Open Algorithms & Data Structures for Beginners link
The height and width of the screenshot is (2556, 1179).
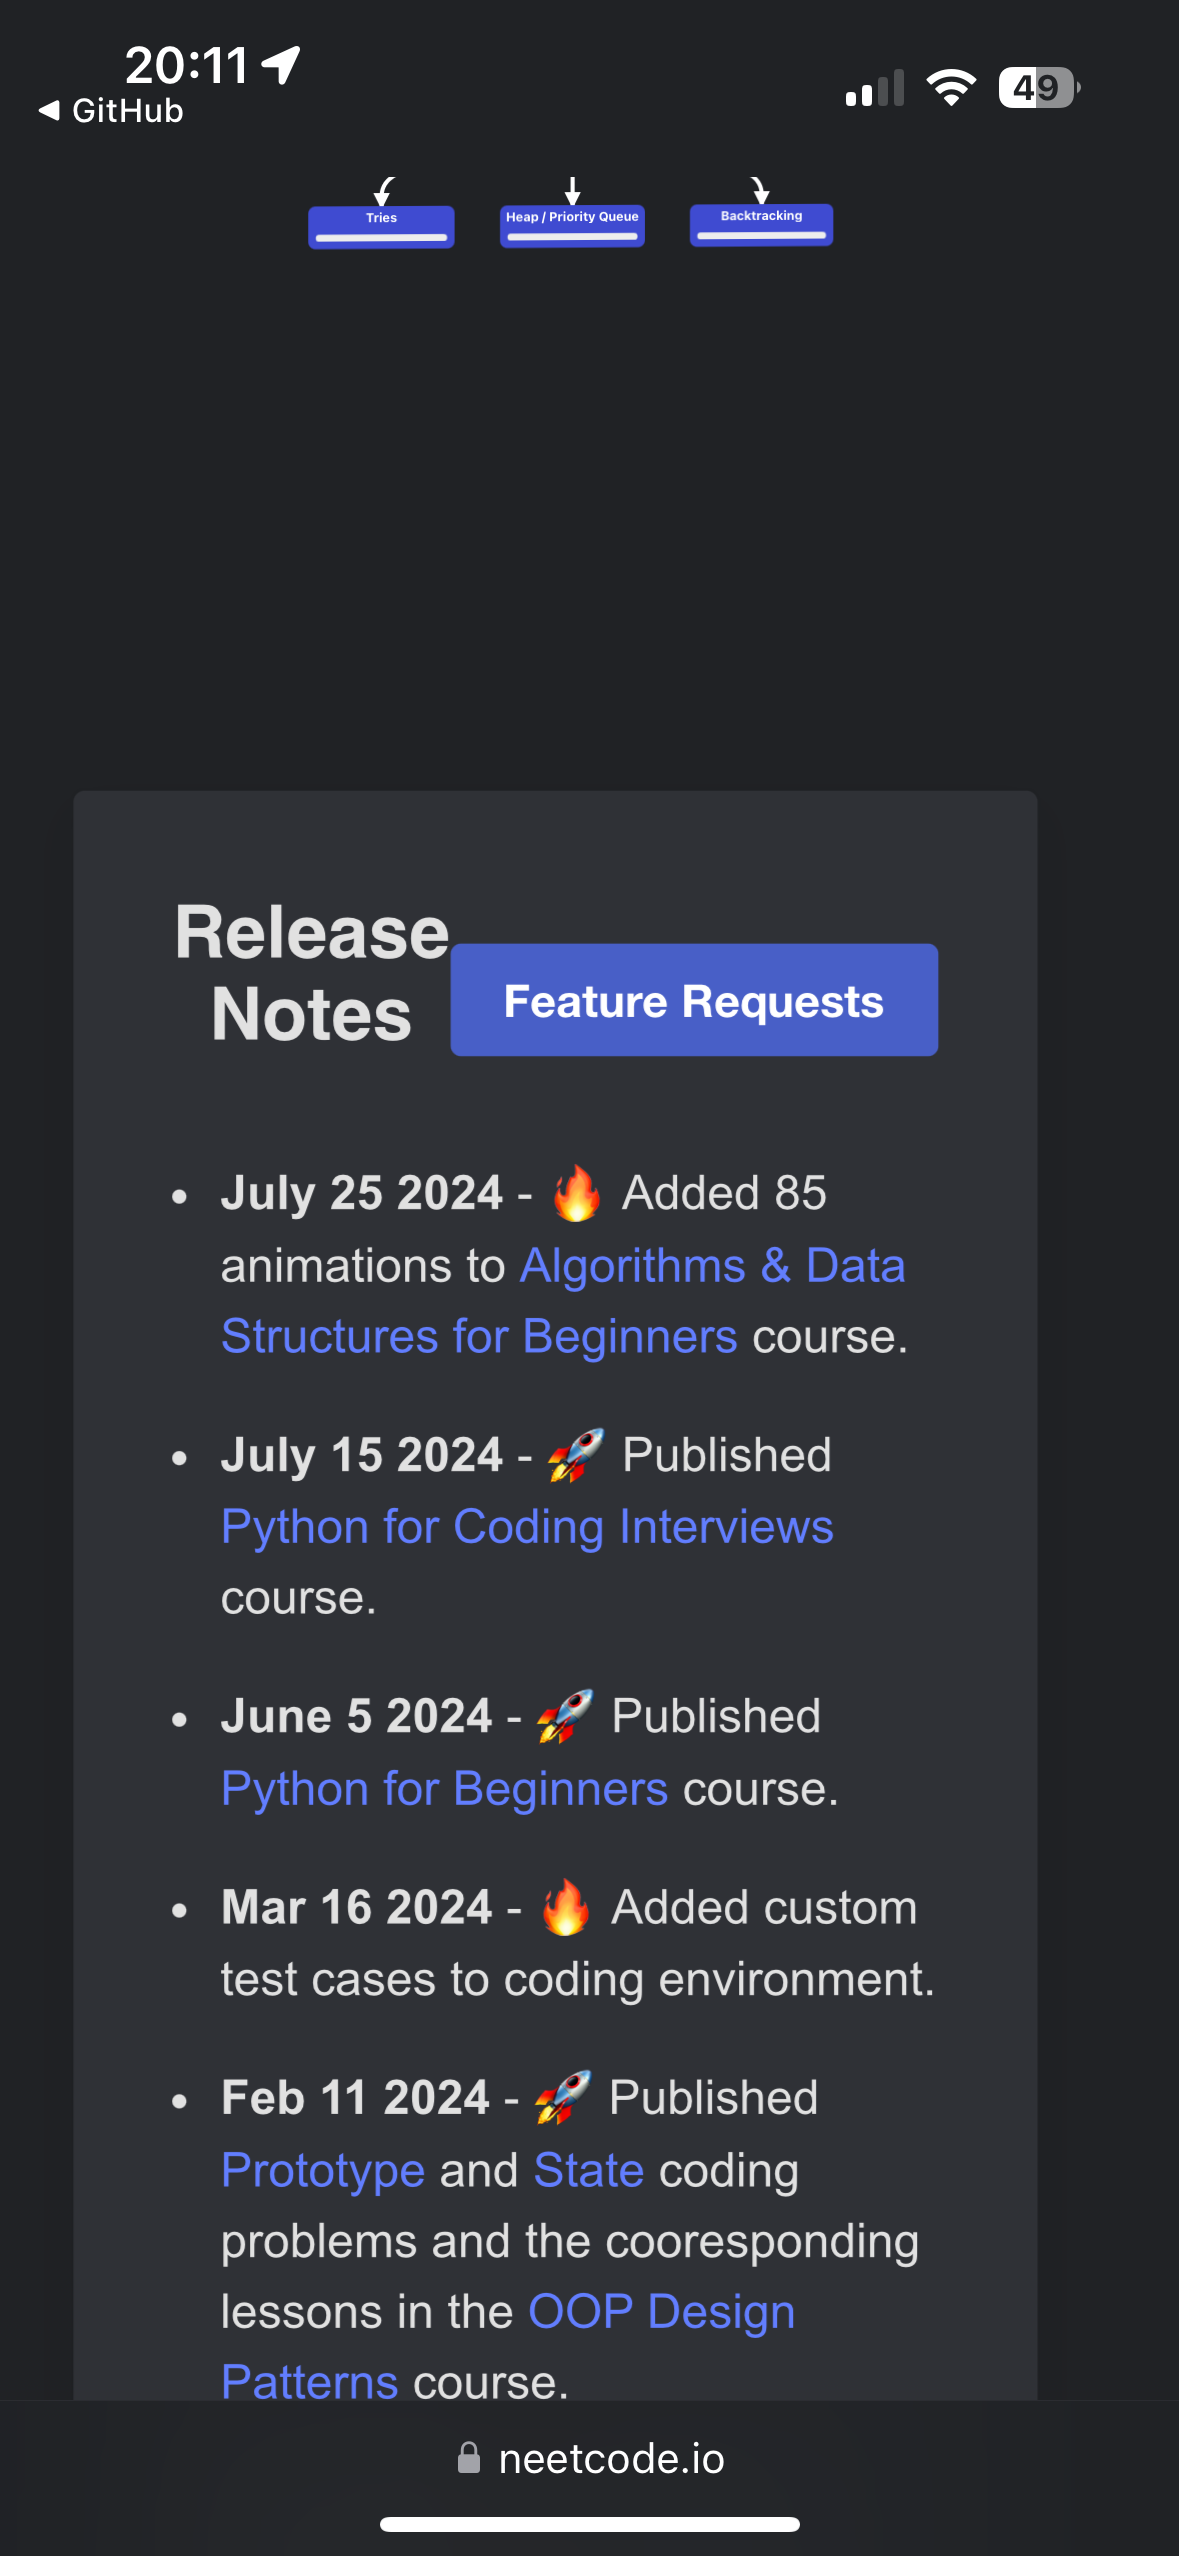click(563, 1301)
